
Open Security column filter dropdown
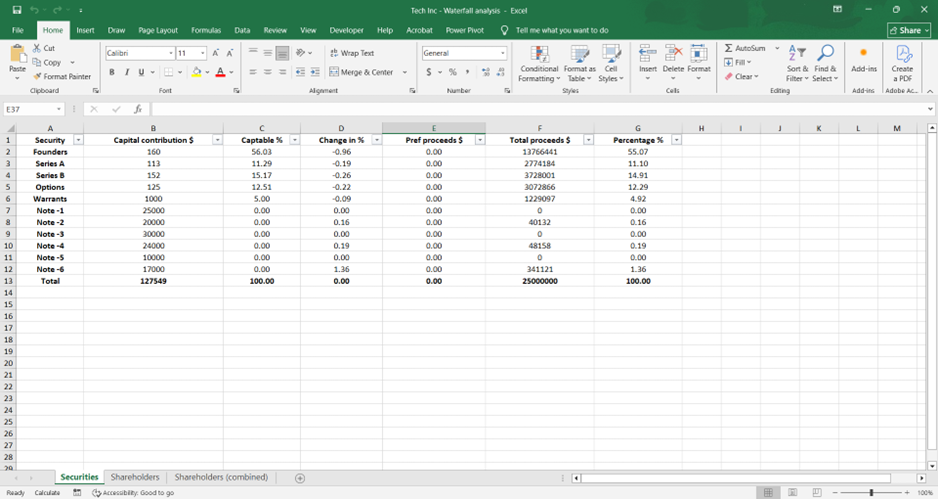pos(78,140)
